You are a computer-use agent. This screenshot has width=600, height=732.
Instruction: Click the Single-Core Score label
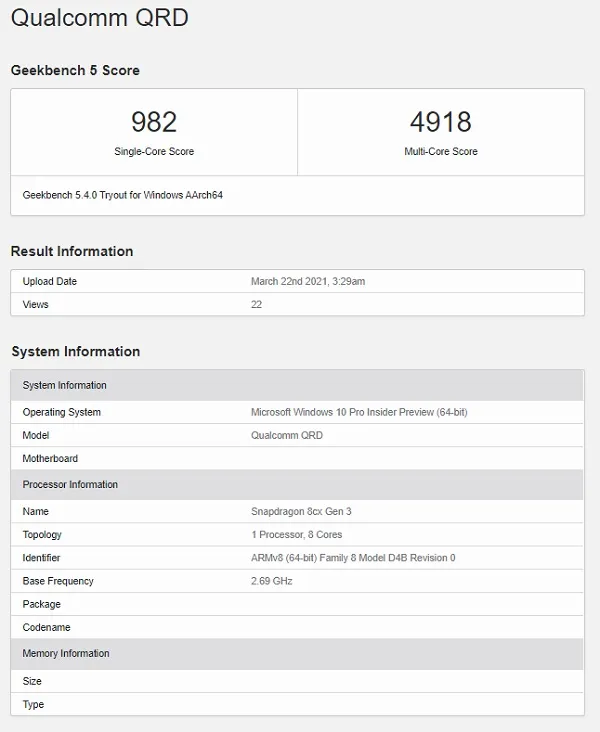pos(154,151)
